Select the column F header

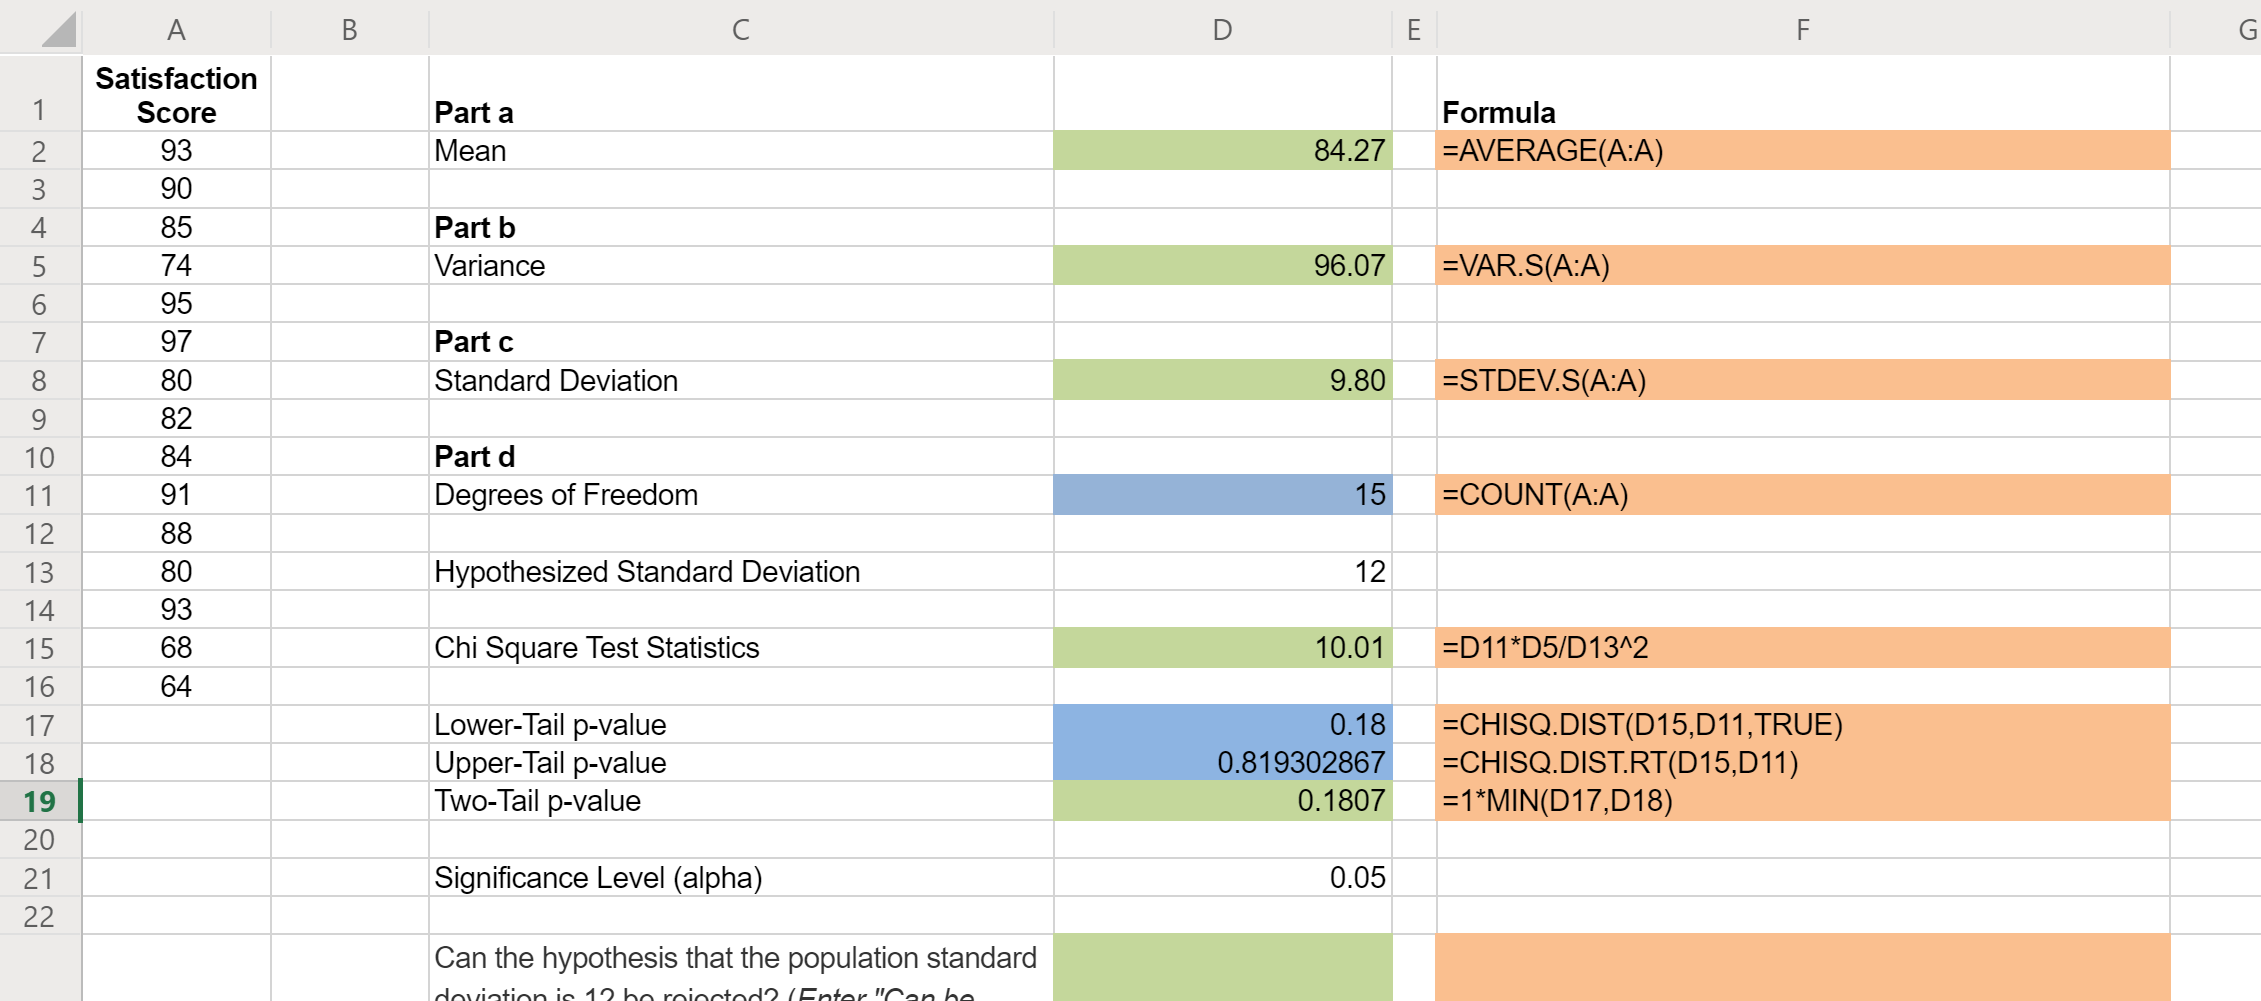click(1800, 29)
